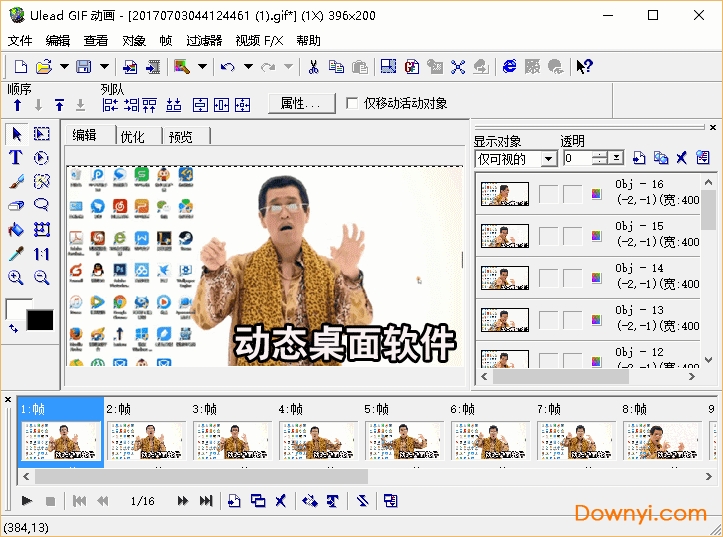
Task: Click the scissors Cut icon
Action: tap(313, 67)
